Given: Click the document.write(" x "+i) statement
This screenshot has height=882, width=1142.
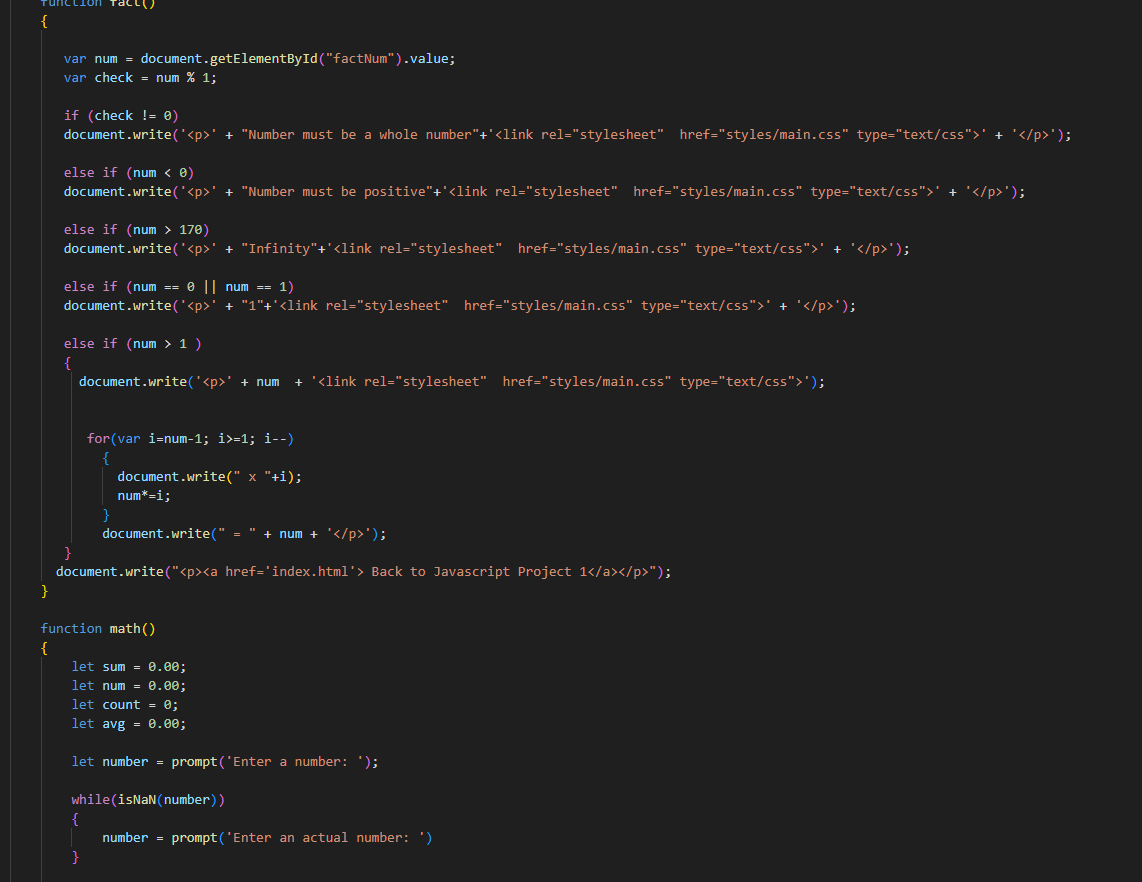Looking at the screenshot, I should click(x=209, y=477).
